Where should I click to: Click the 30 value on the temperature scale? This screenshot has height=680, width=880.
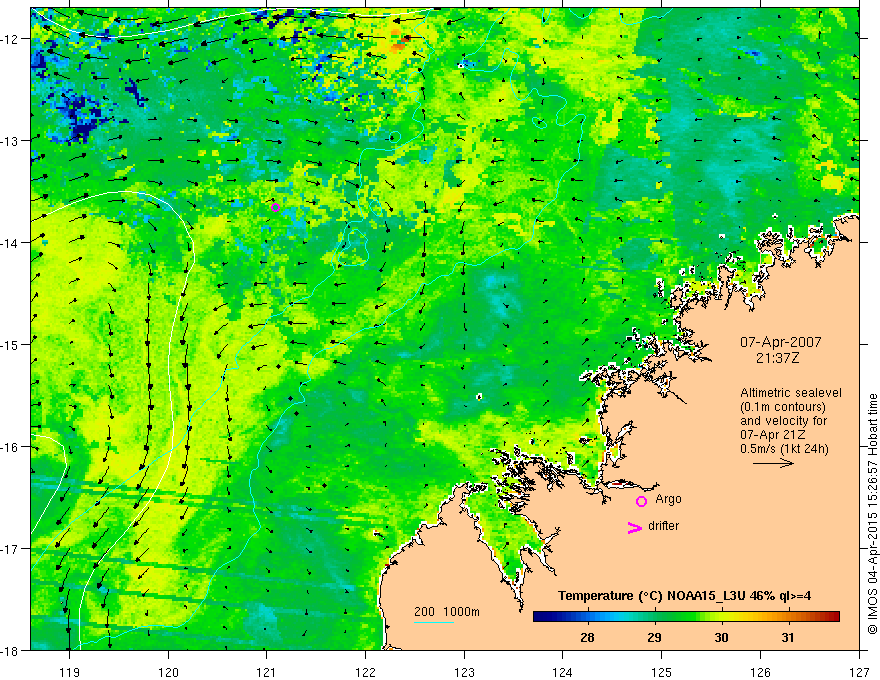[721, 637]
